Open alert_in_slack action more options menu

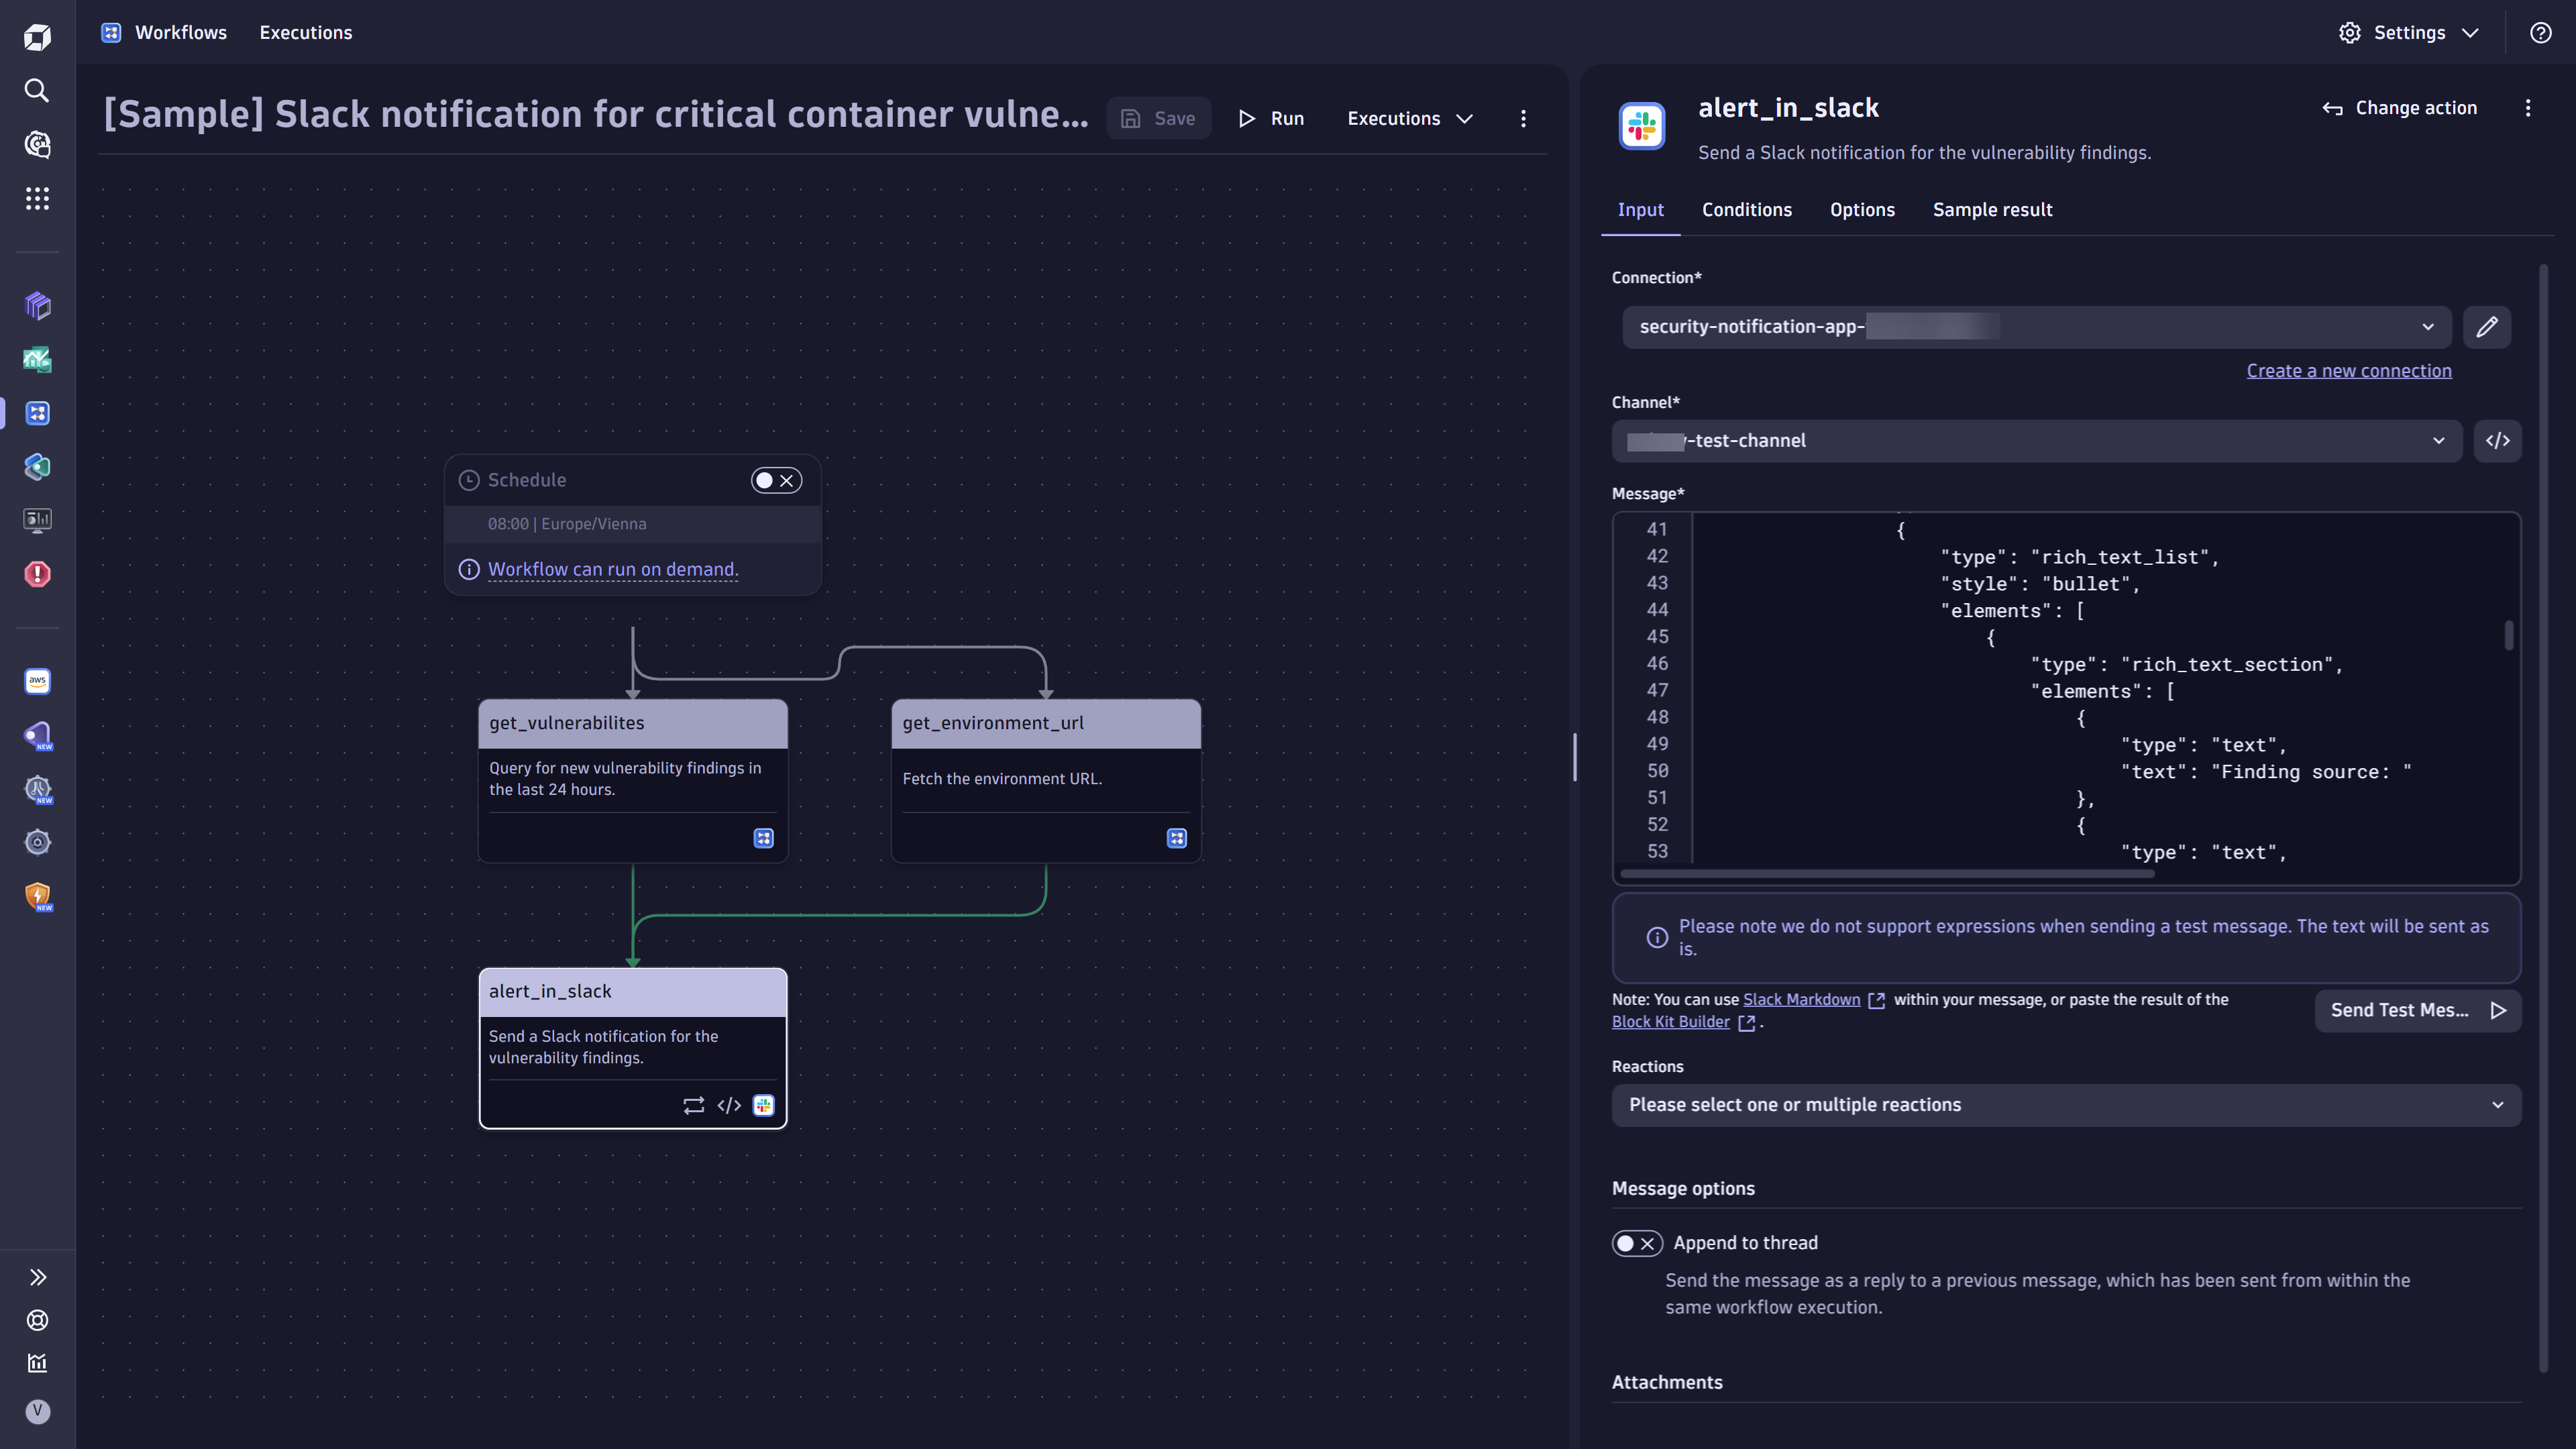2528,108
